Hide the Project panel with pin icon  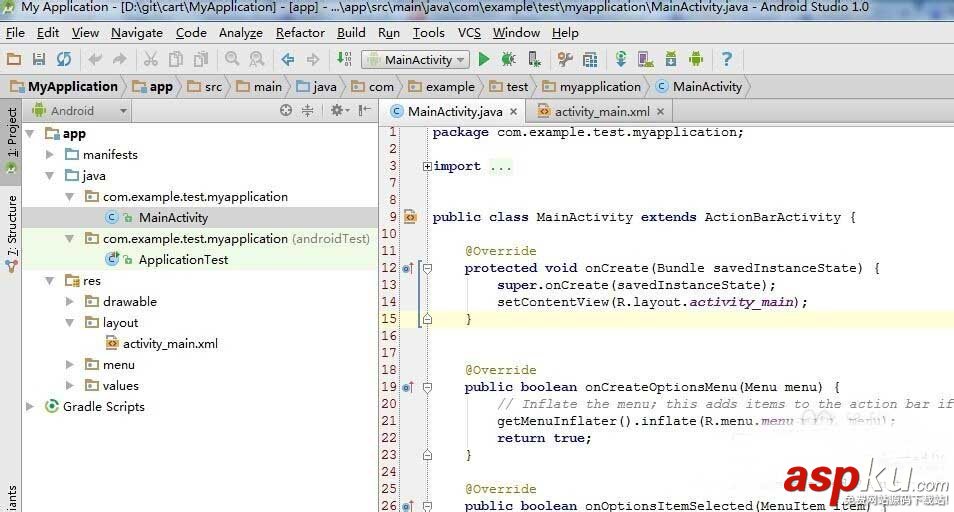[x=364, y=111]
